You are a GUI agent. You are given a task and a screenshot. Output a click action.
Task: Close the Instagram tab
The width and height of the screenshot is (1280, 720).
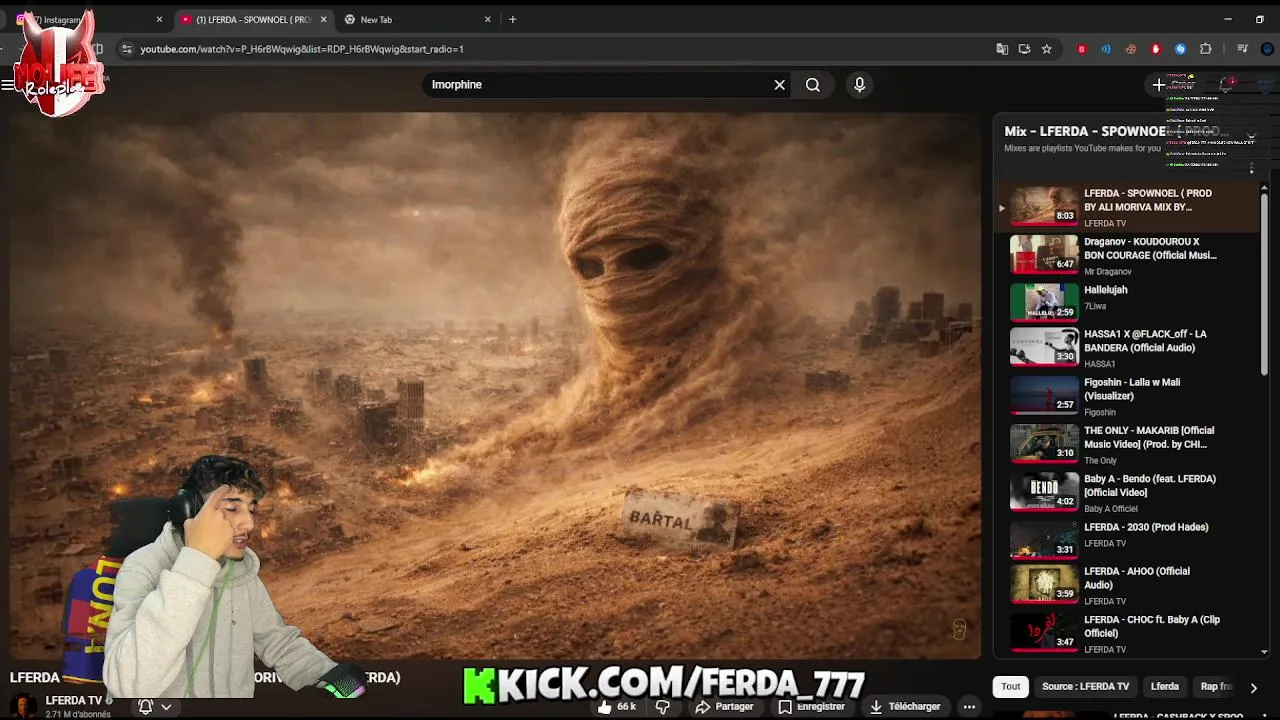coord(159,19)
